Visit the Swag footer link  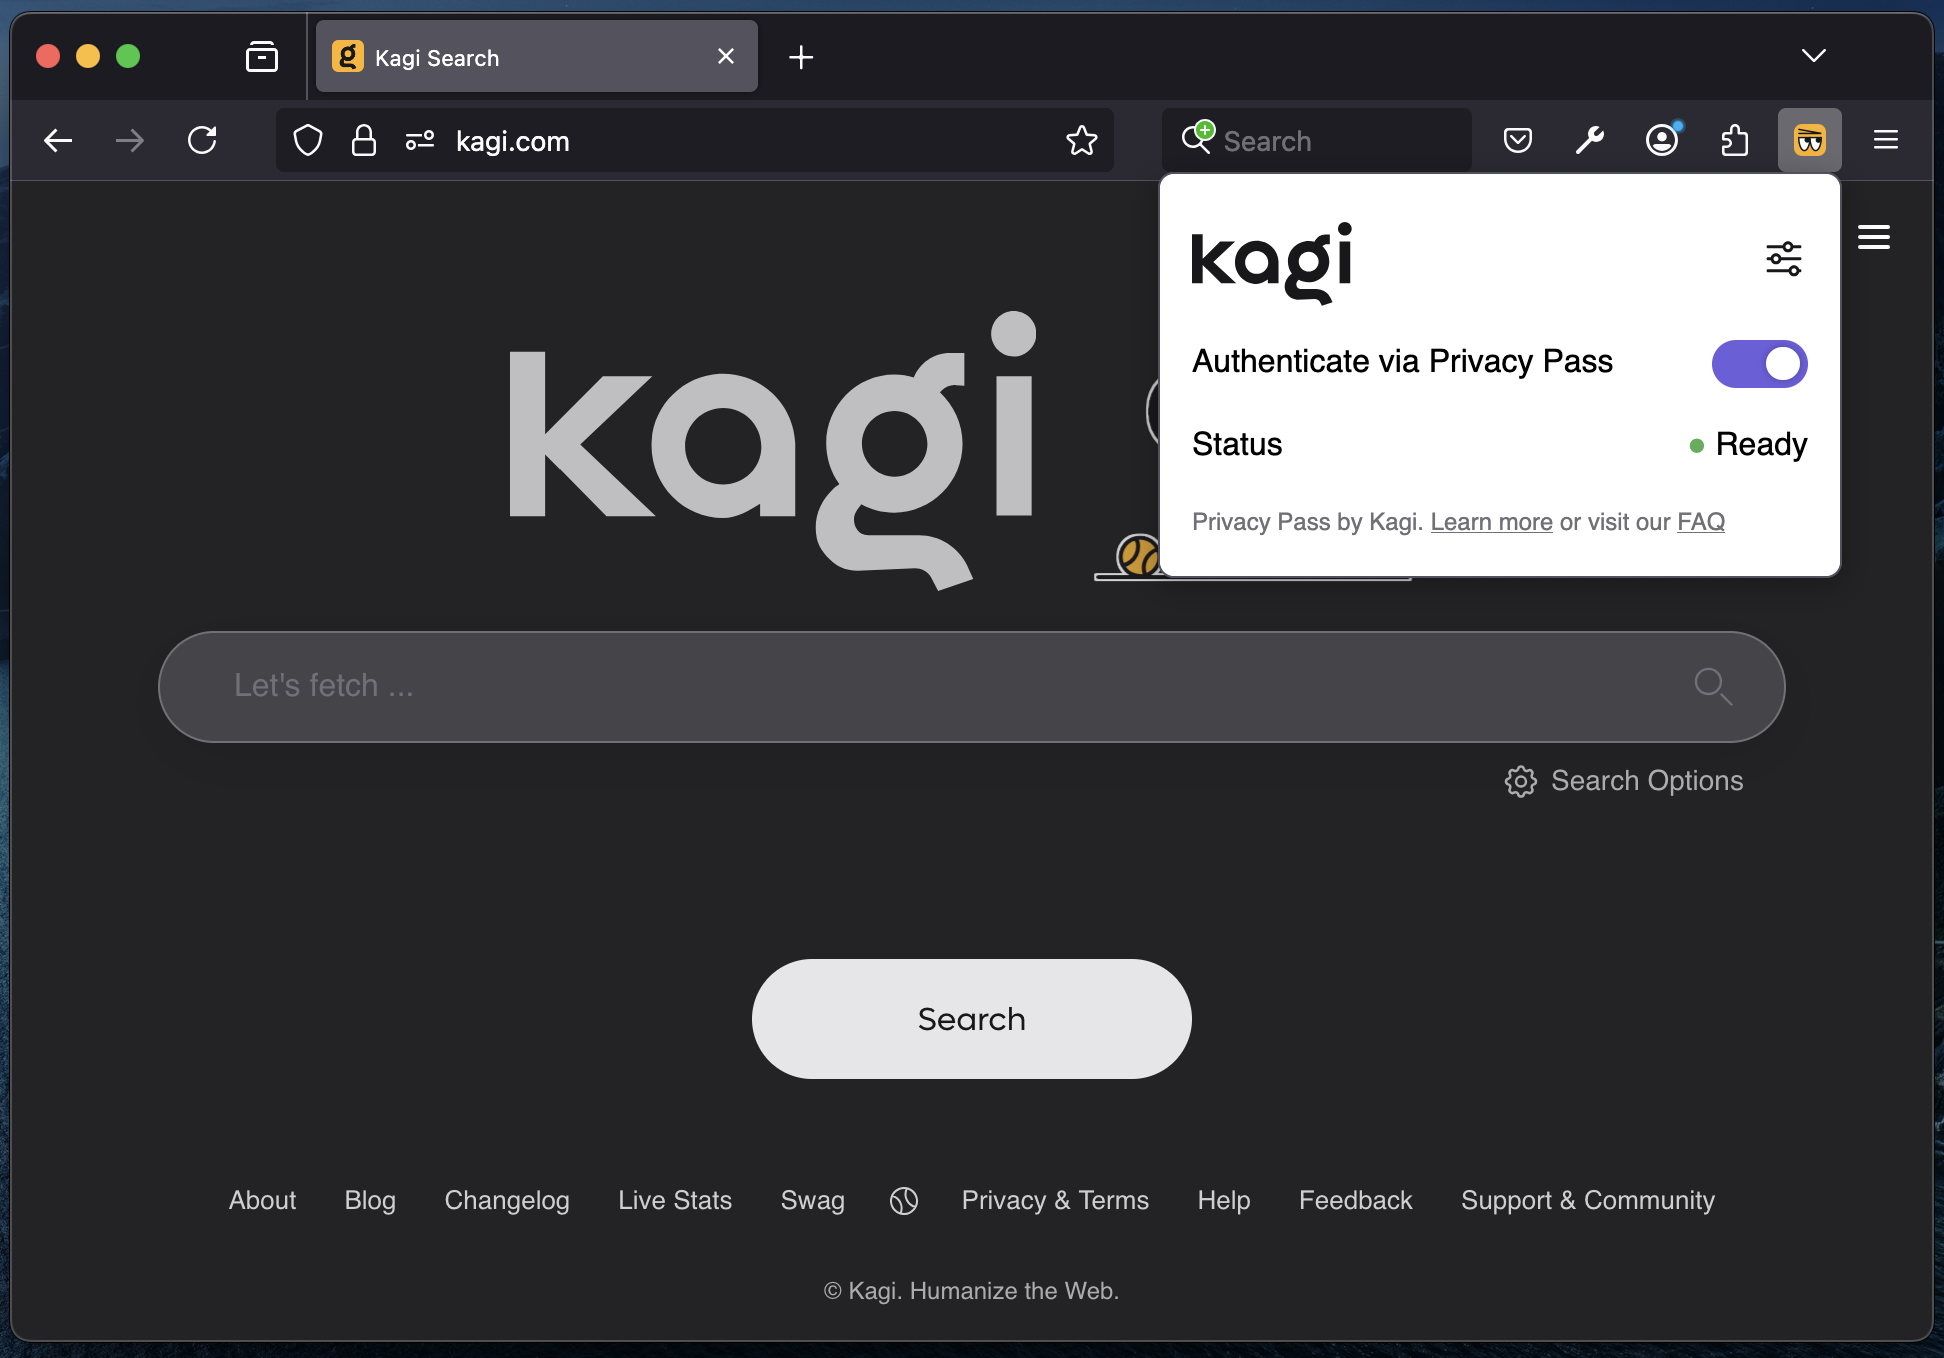click(813, 1200)
